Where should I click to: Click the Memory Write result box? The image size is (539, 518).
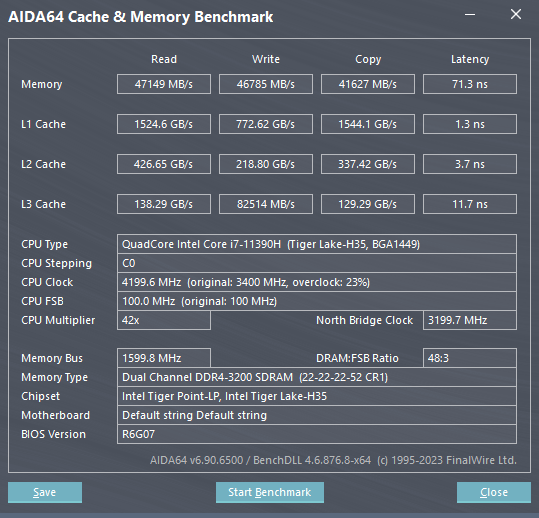click(266, 84)
